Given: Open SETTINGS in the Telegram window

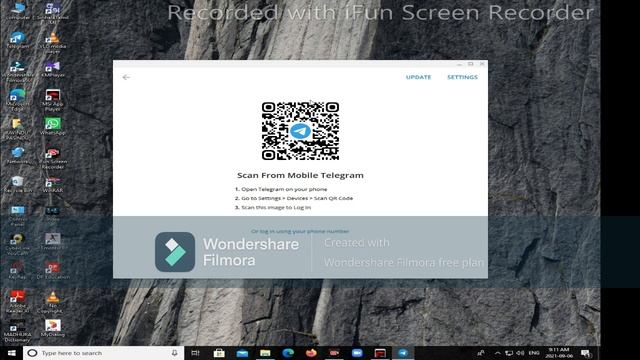Looking at the screenshot, I should point(462,77).
